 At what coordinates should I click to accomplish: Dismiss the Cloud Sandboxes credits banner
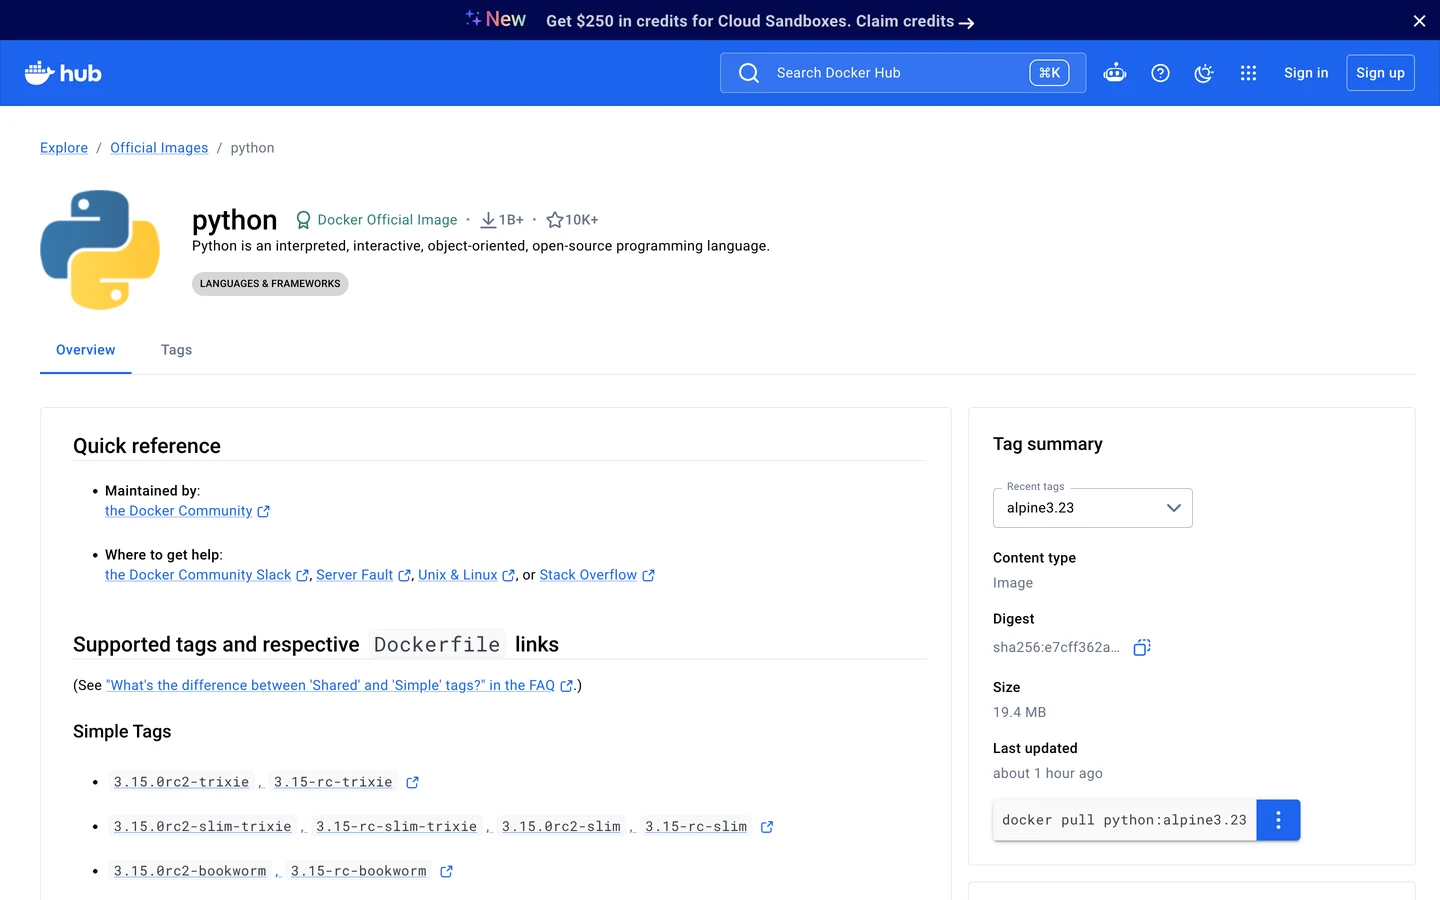[1419, 21]
